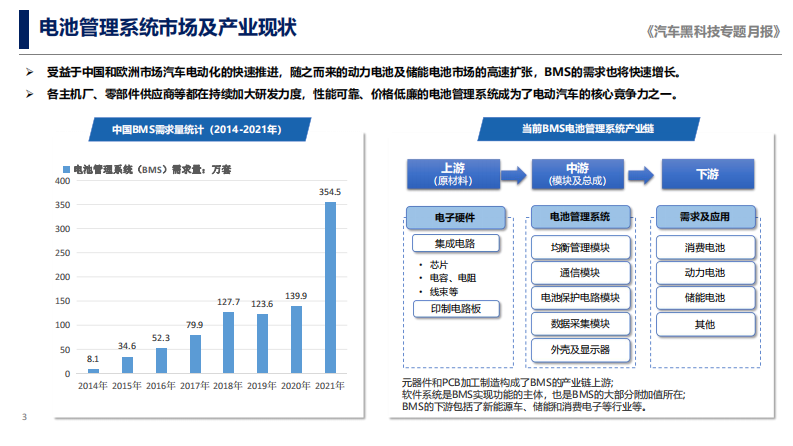This screenshot has height=446, width=793.
Task: Select the 上游(原材料) header box
Action: click(453, 174)
